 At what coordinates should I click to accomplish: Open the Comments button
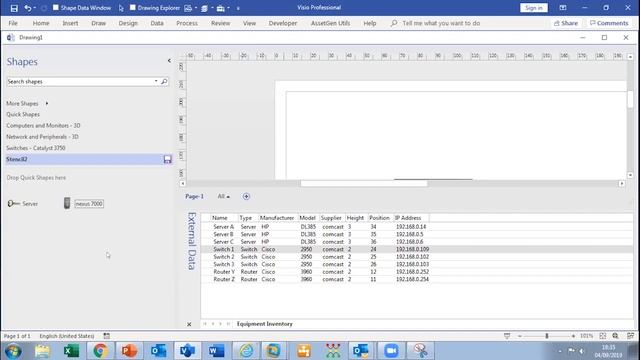tap(609, 23)
